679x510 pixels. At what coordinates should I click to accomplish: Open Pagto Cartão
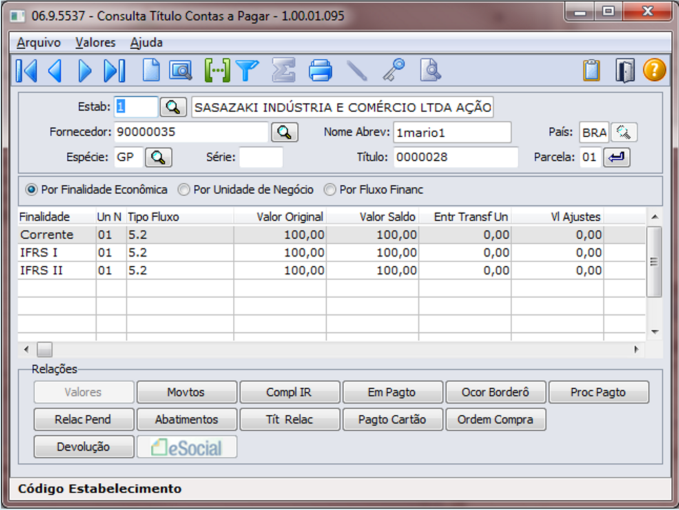(x=393, y=420)
